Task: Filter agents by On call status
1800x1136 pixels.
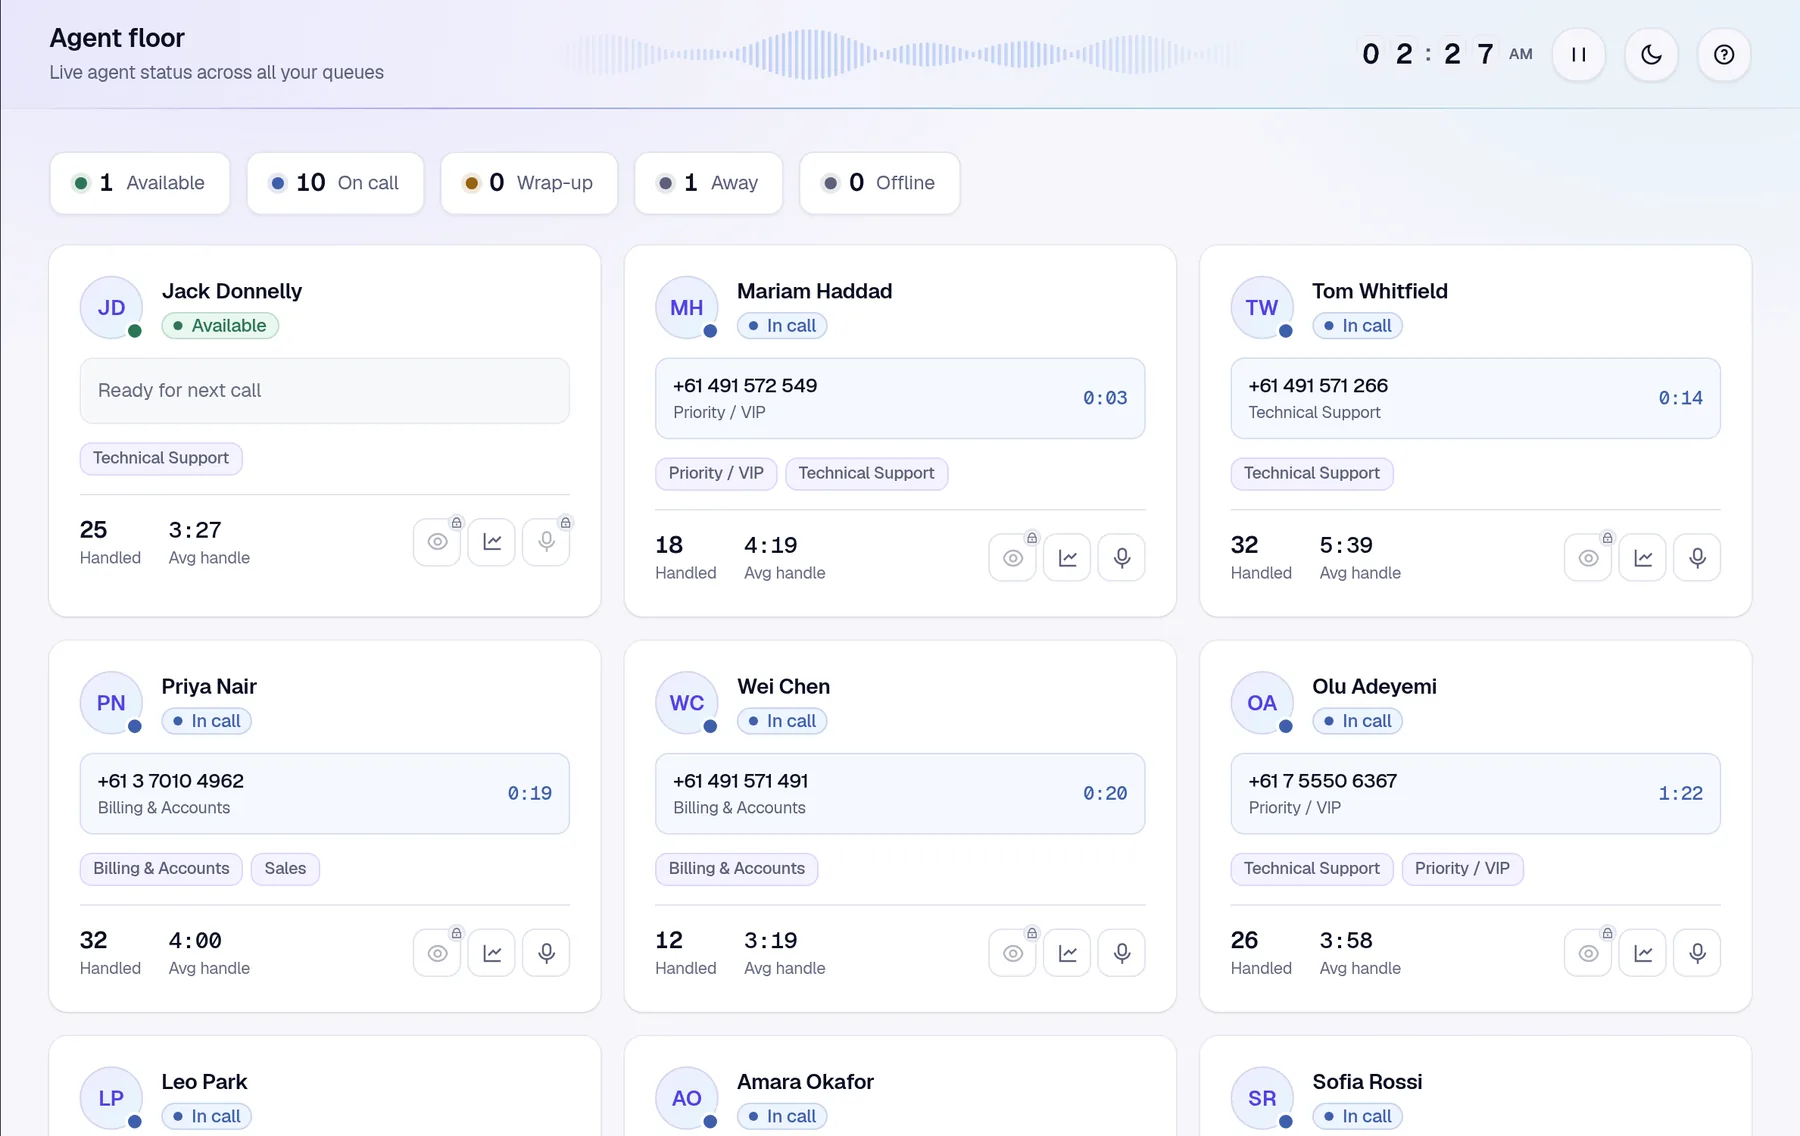Action: tap(335, 183)
